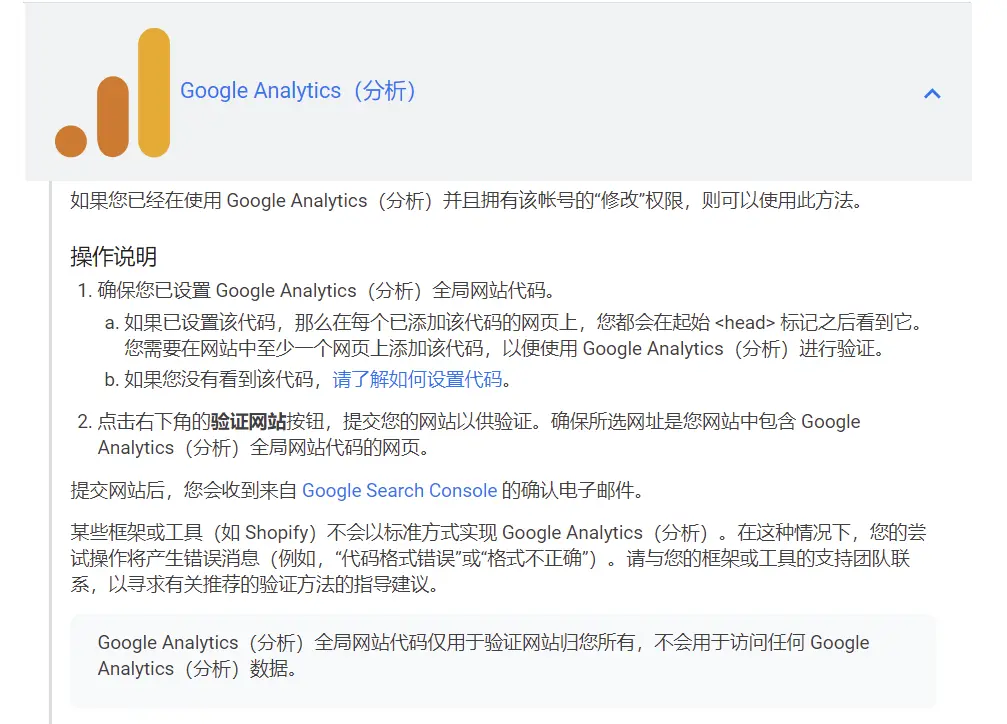Click the word Shopify in the paragraph
Screen dimensions: 1007x724
[x=280, y=532]
